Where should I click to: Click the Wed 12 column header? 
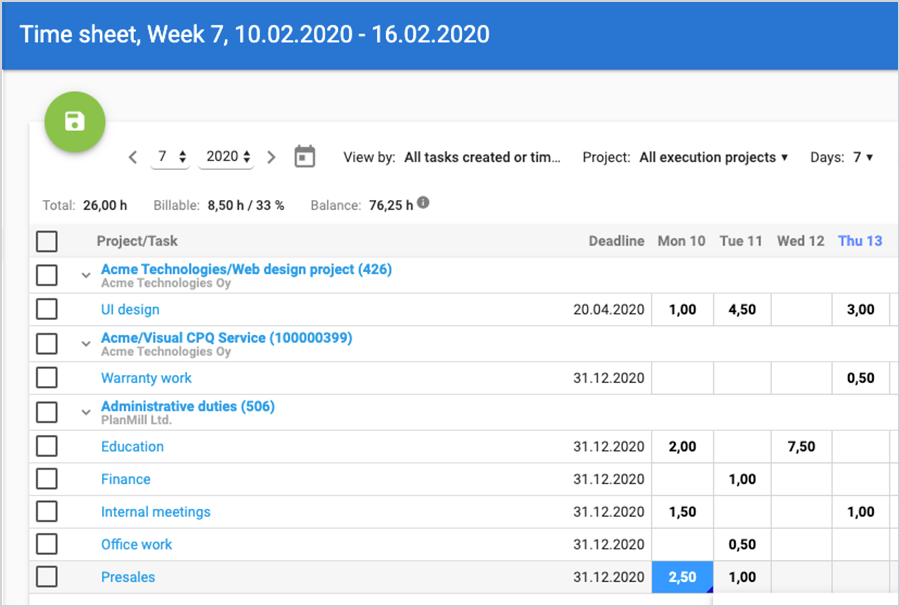[801, 241]
